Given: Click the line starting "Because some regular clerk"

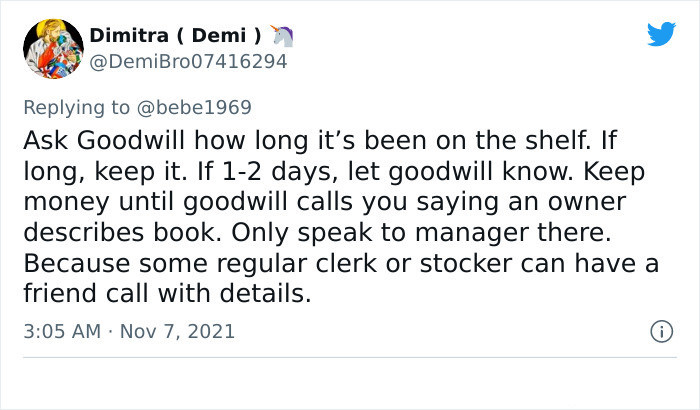Looking at the screenshot, I should [x=340, y=264].
